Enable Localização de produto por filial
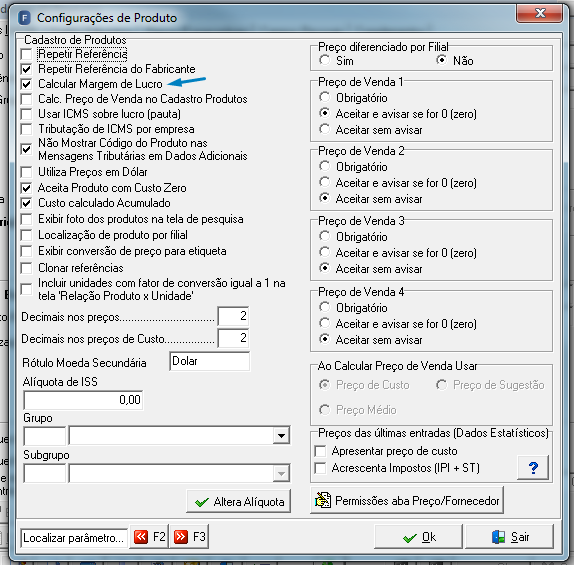 point(26,235)
